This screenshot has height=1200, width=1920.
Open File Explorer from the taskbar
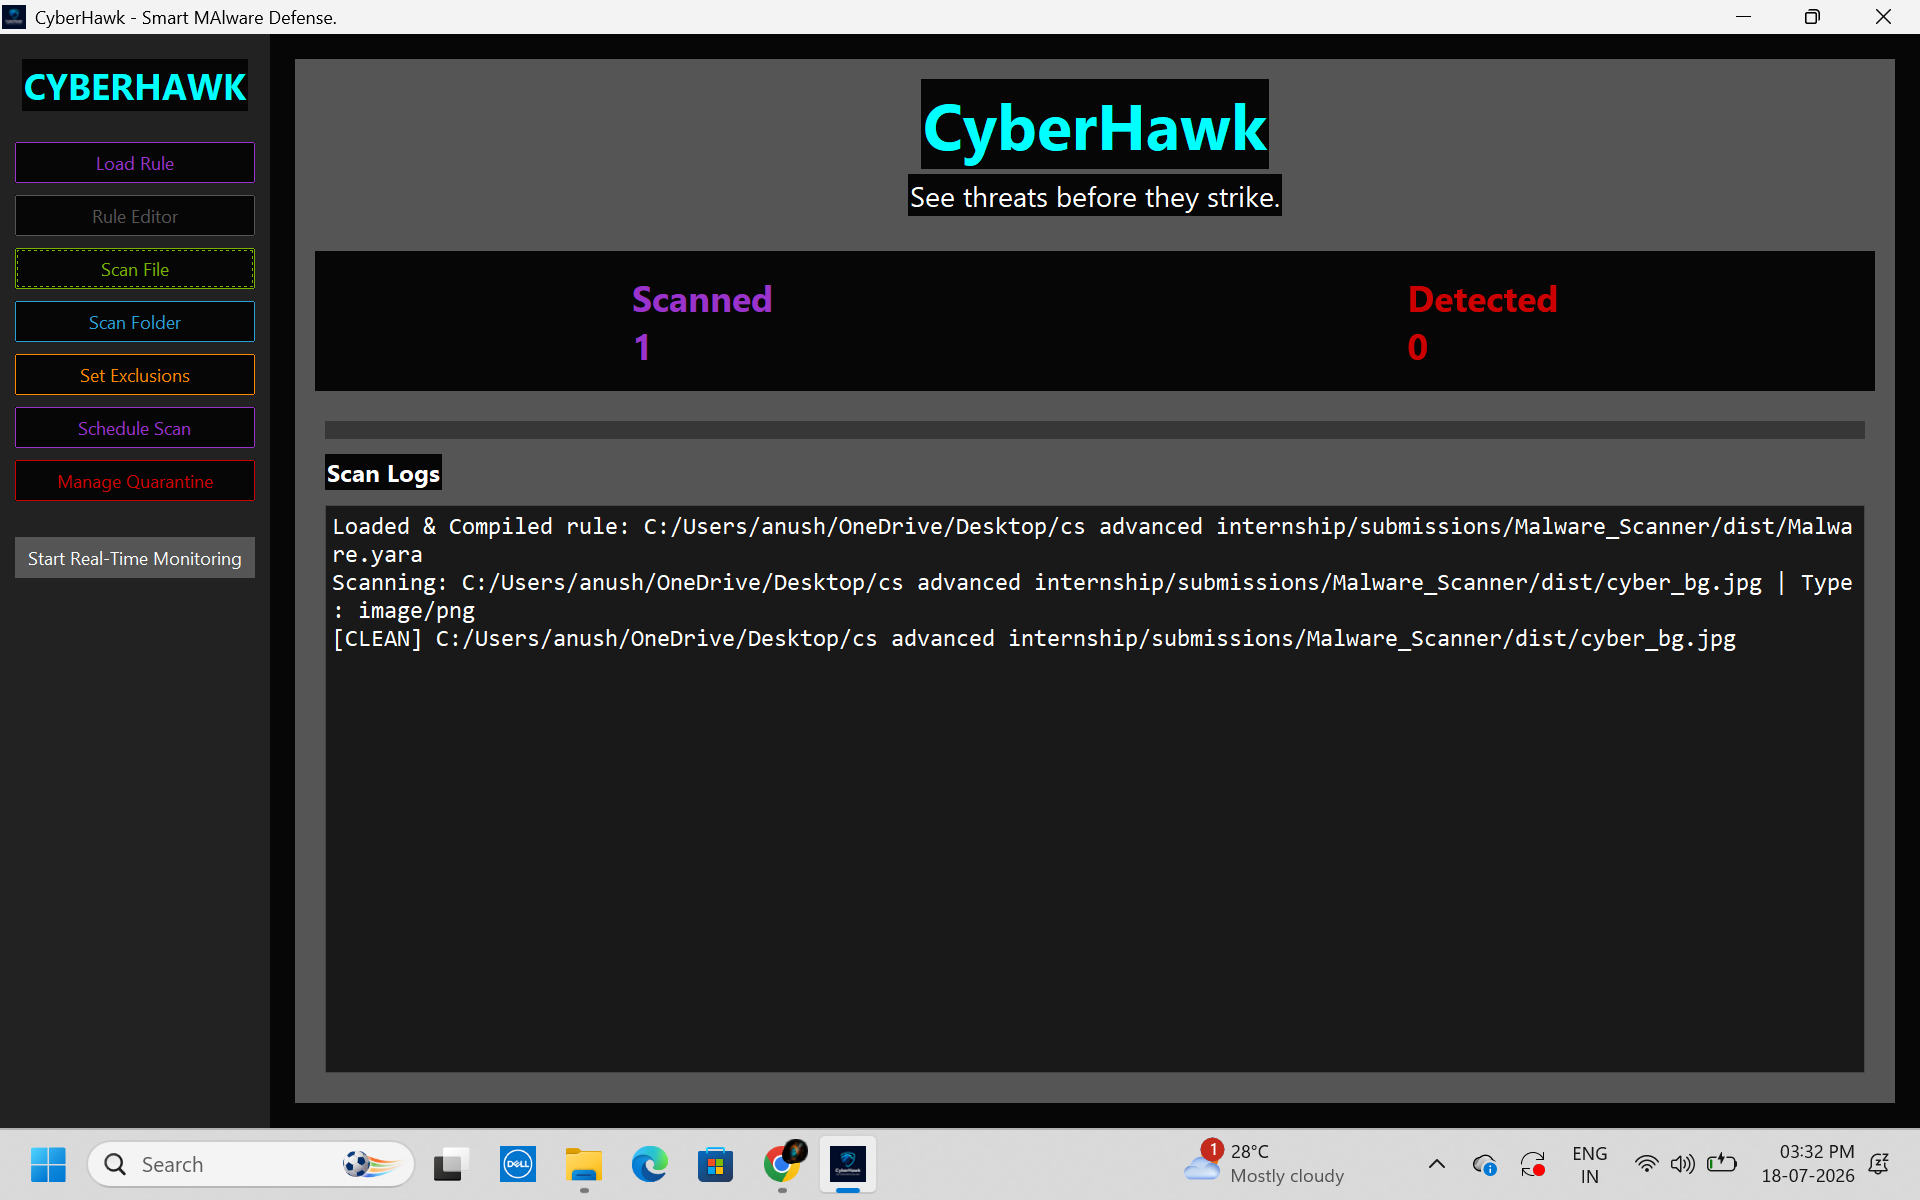[x=583, y=1164]
